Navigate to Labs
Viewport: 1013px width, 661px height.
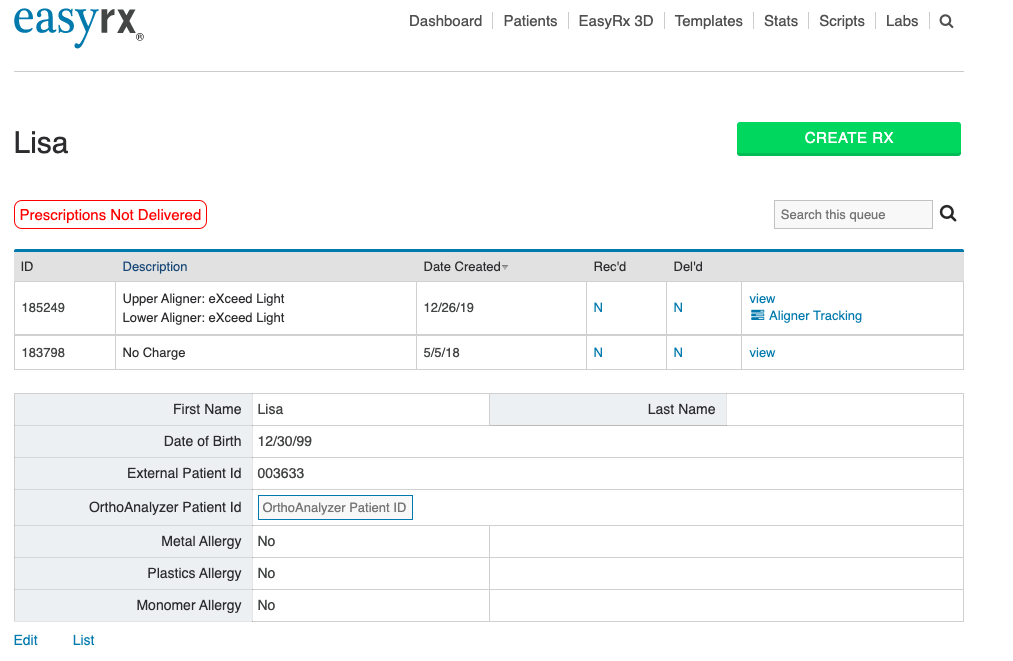point(901,21)
